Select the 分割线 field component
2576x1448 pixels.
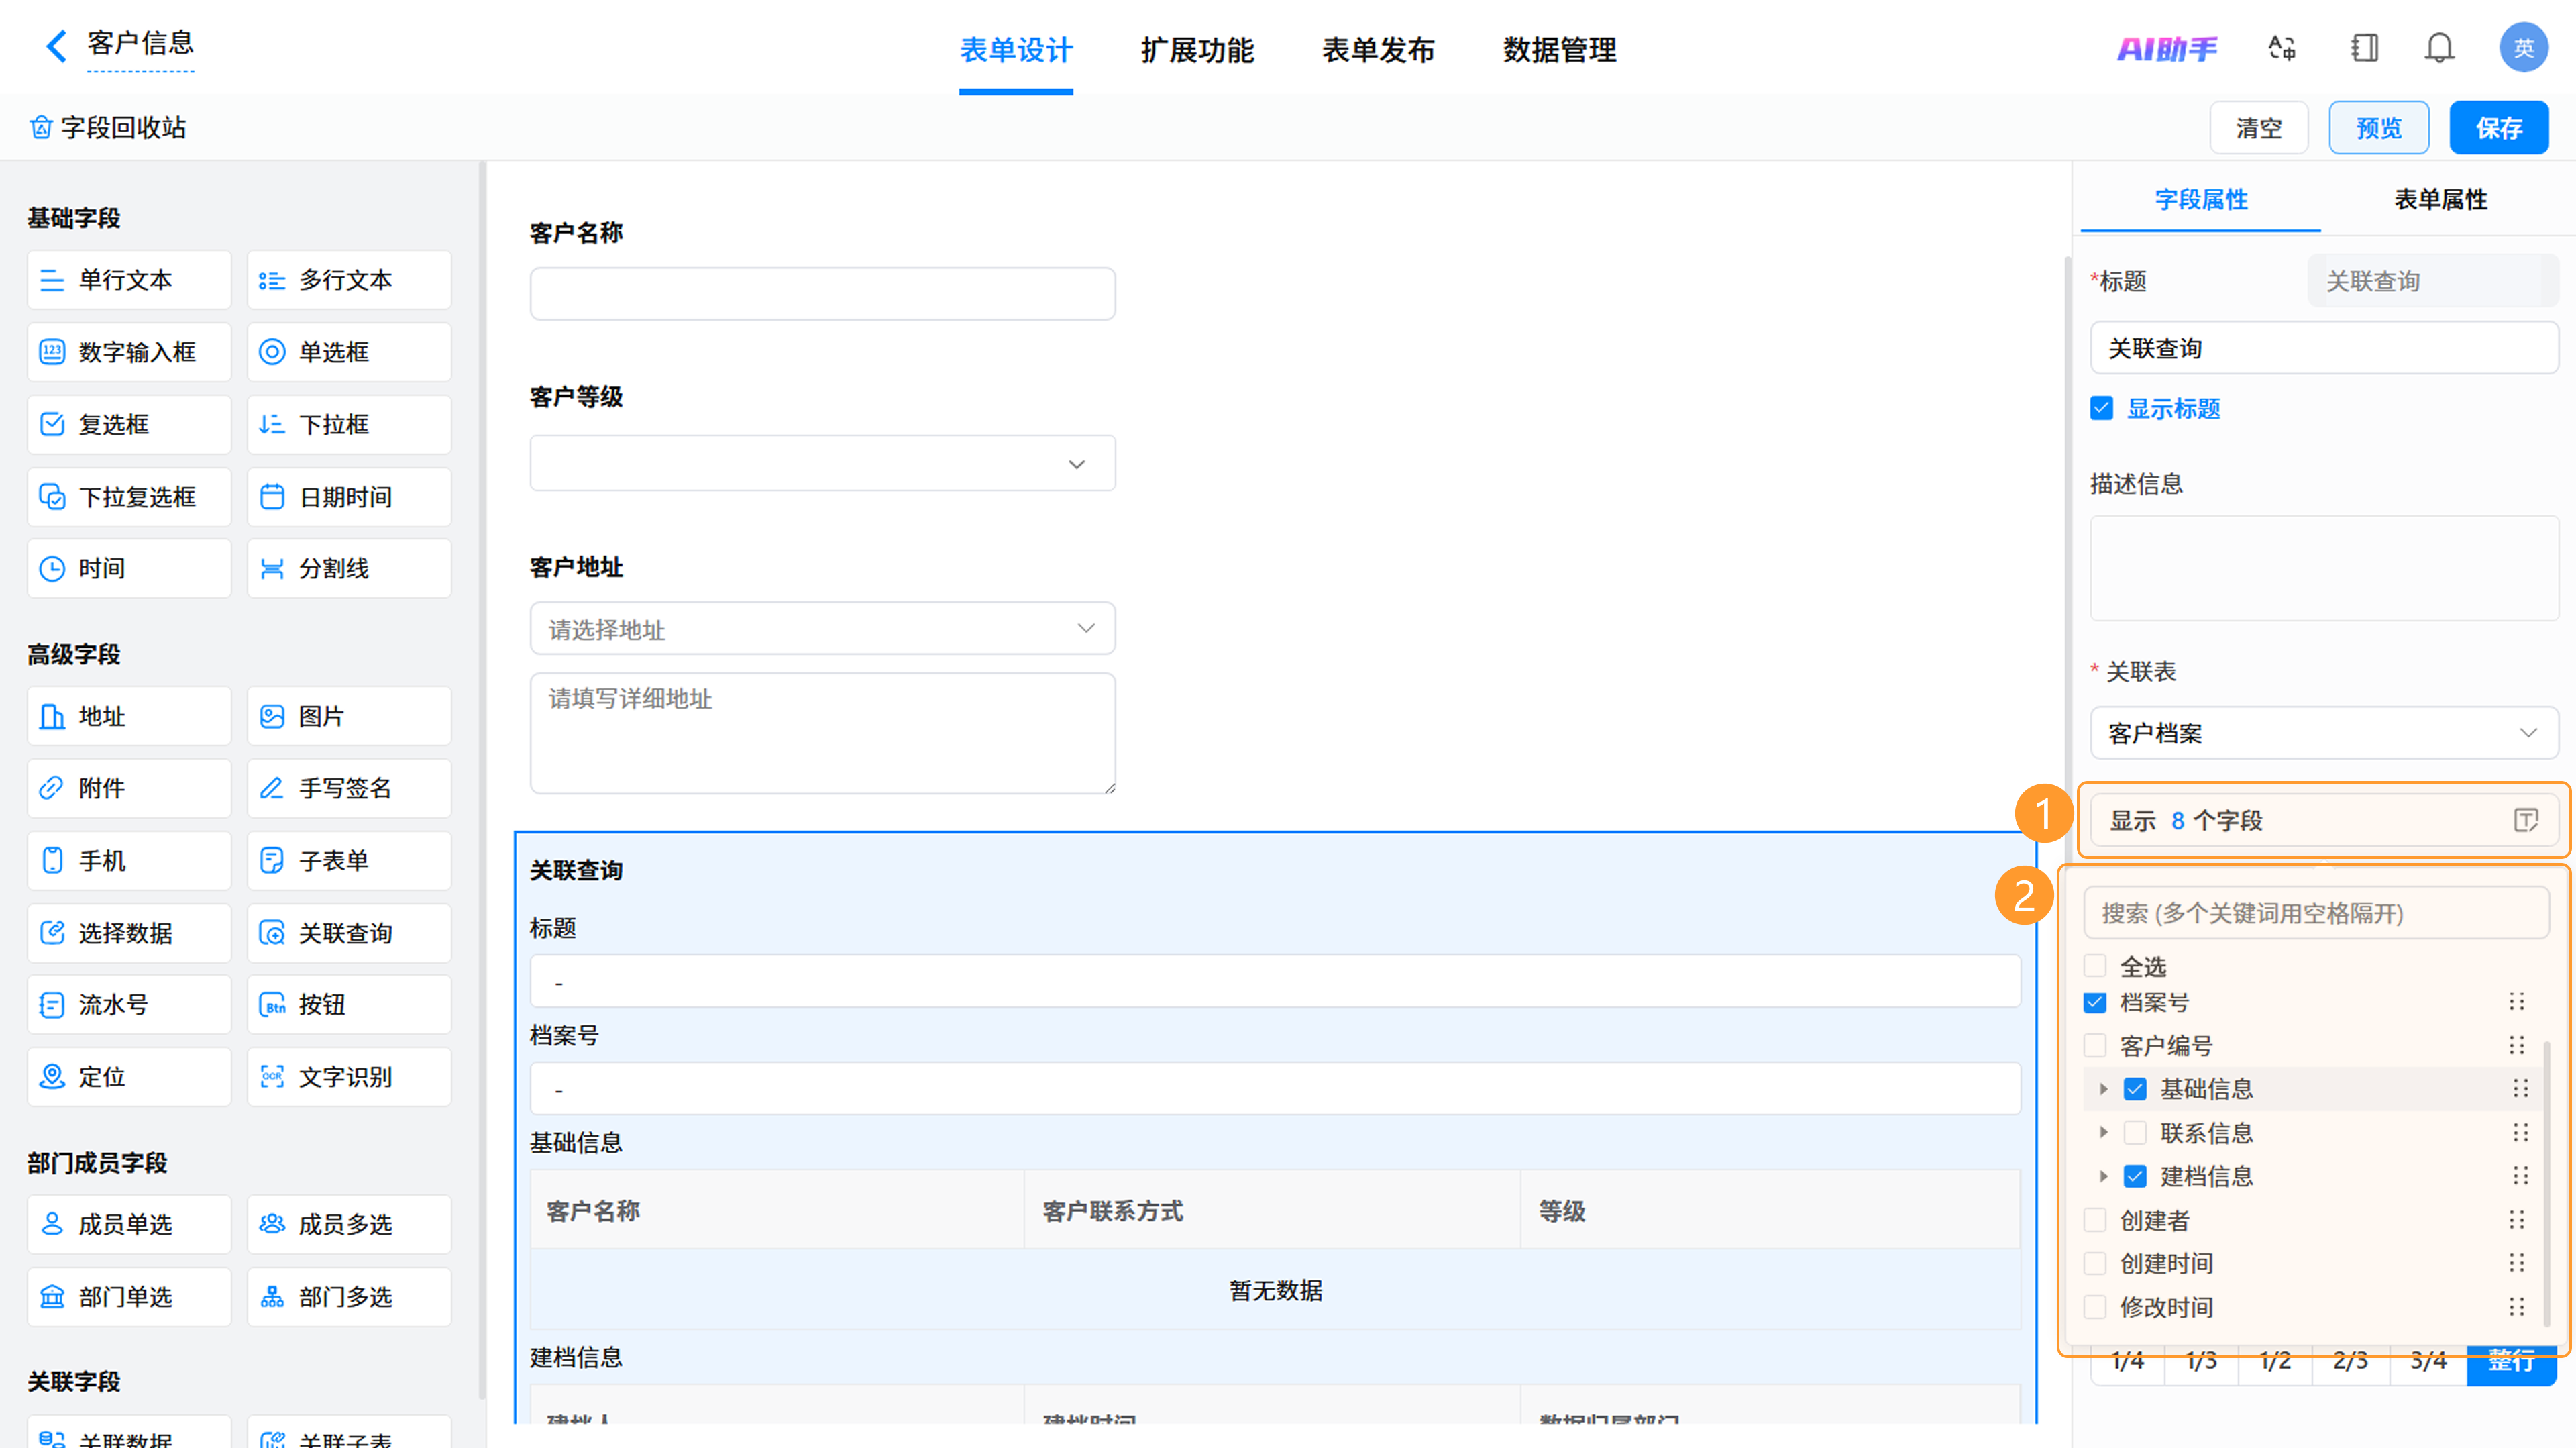click(x=349, y=569)
